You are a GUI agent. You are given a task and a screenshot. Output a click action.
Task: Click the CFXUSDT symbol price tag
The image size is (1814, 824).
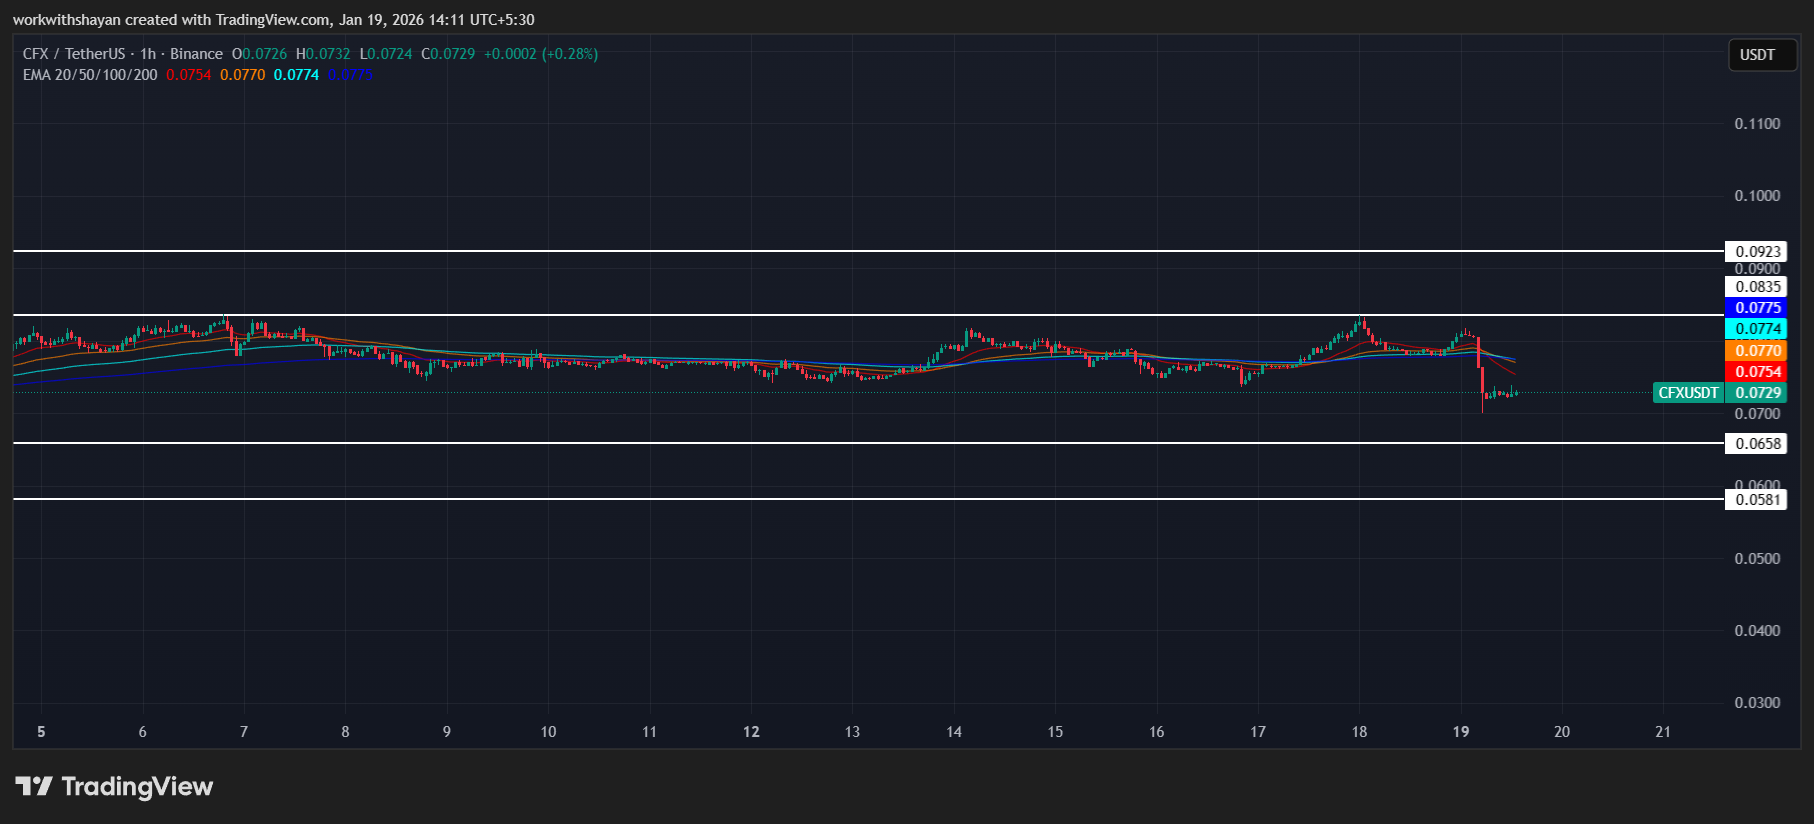(x=1687, y=393)
